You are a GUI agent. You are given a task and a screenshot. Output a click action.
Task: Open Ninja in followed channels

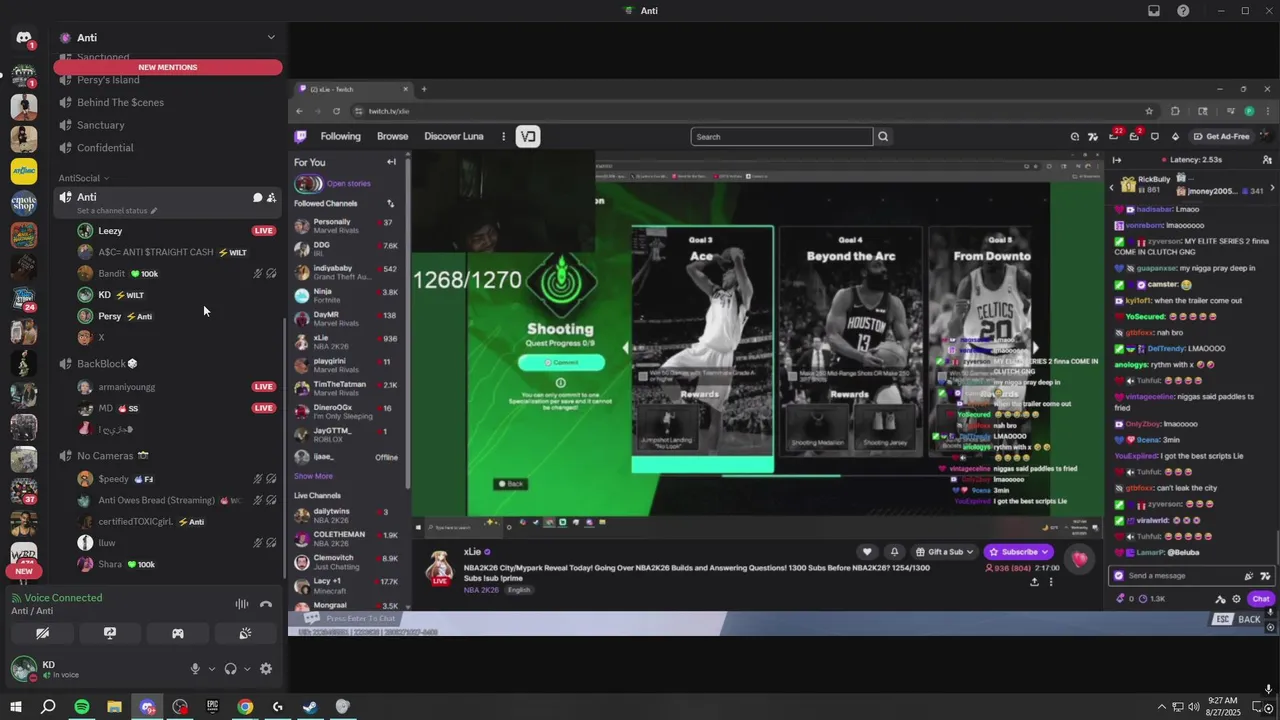point(346,295)
